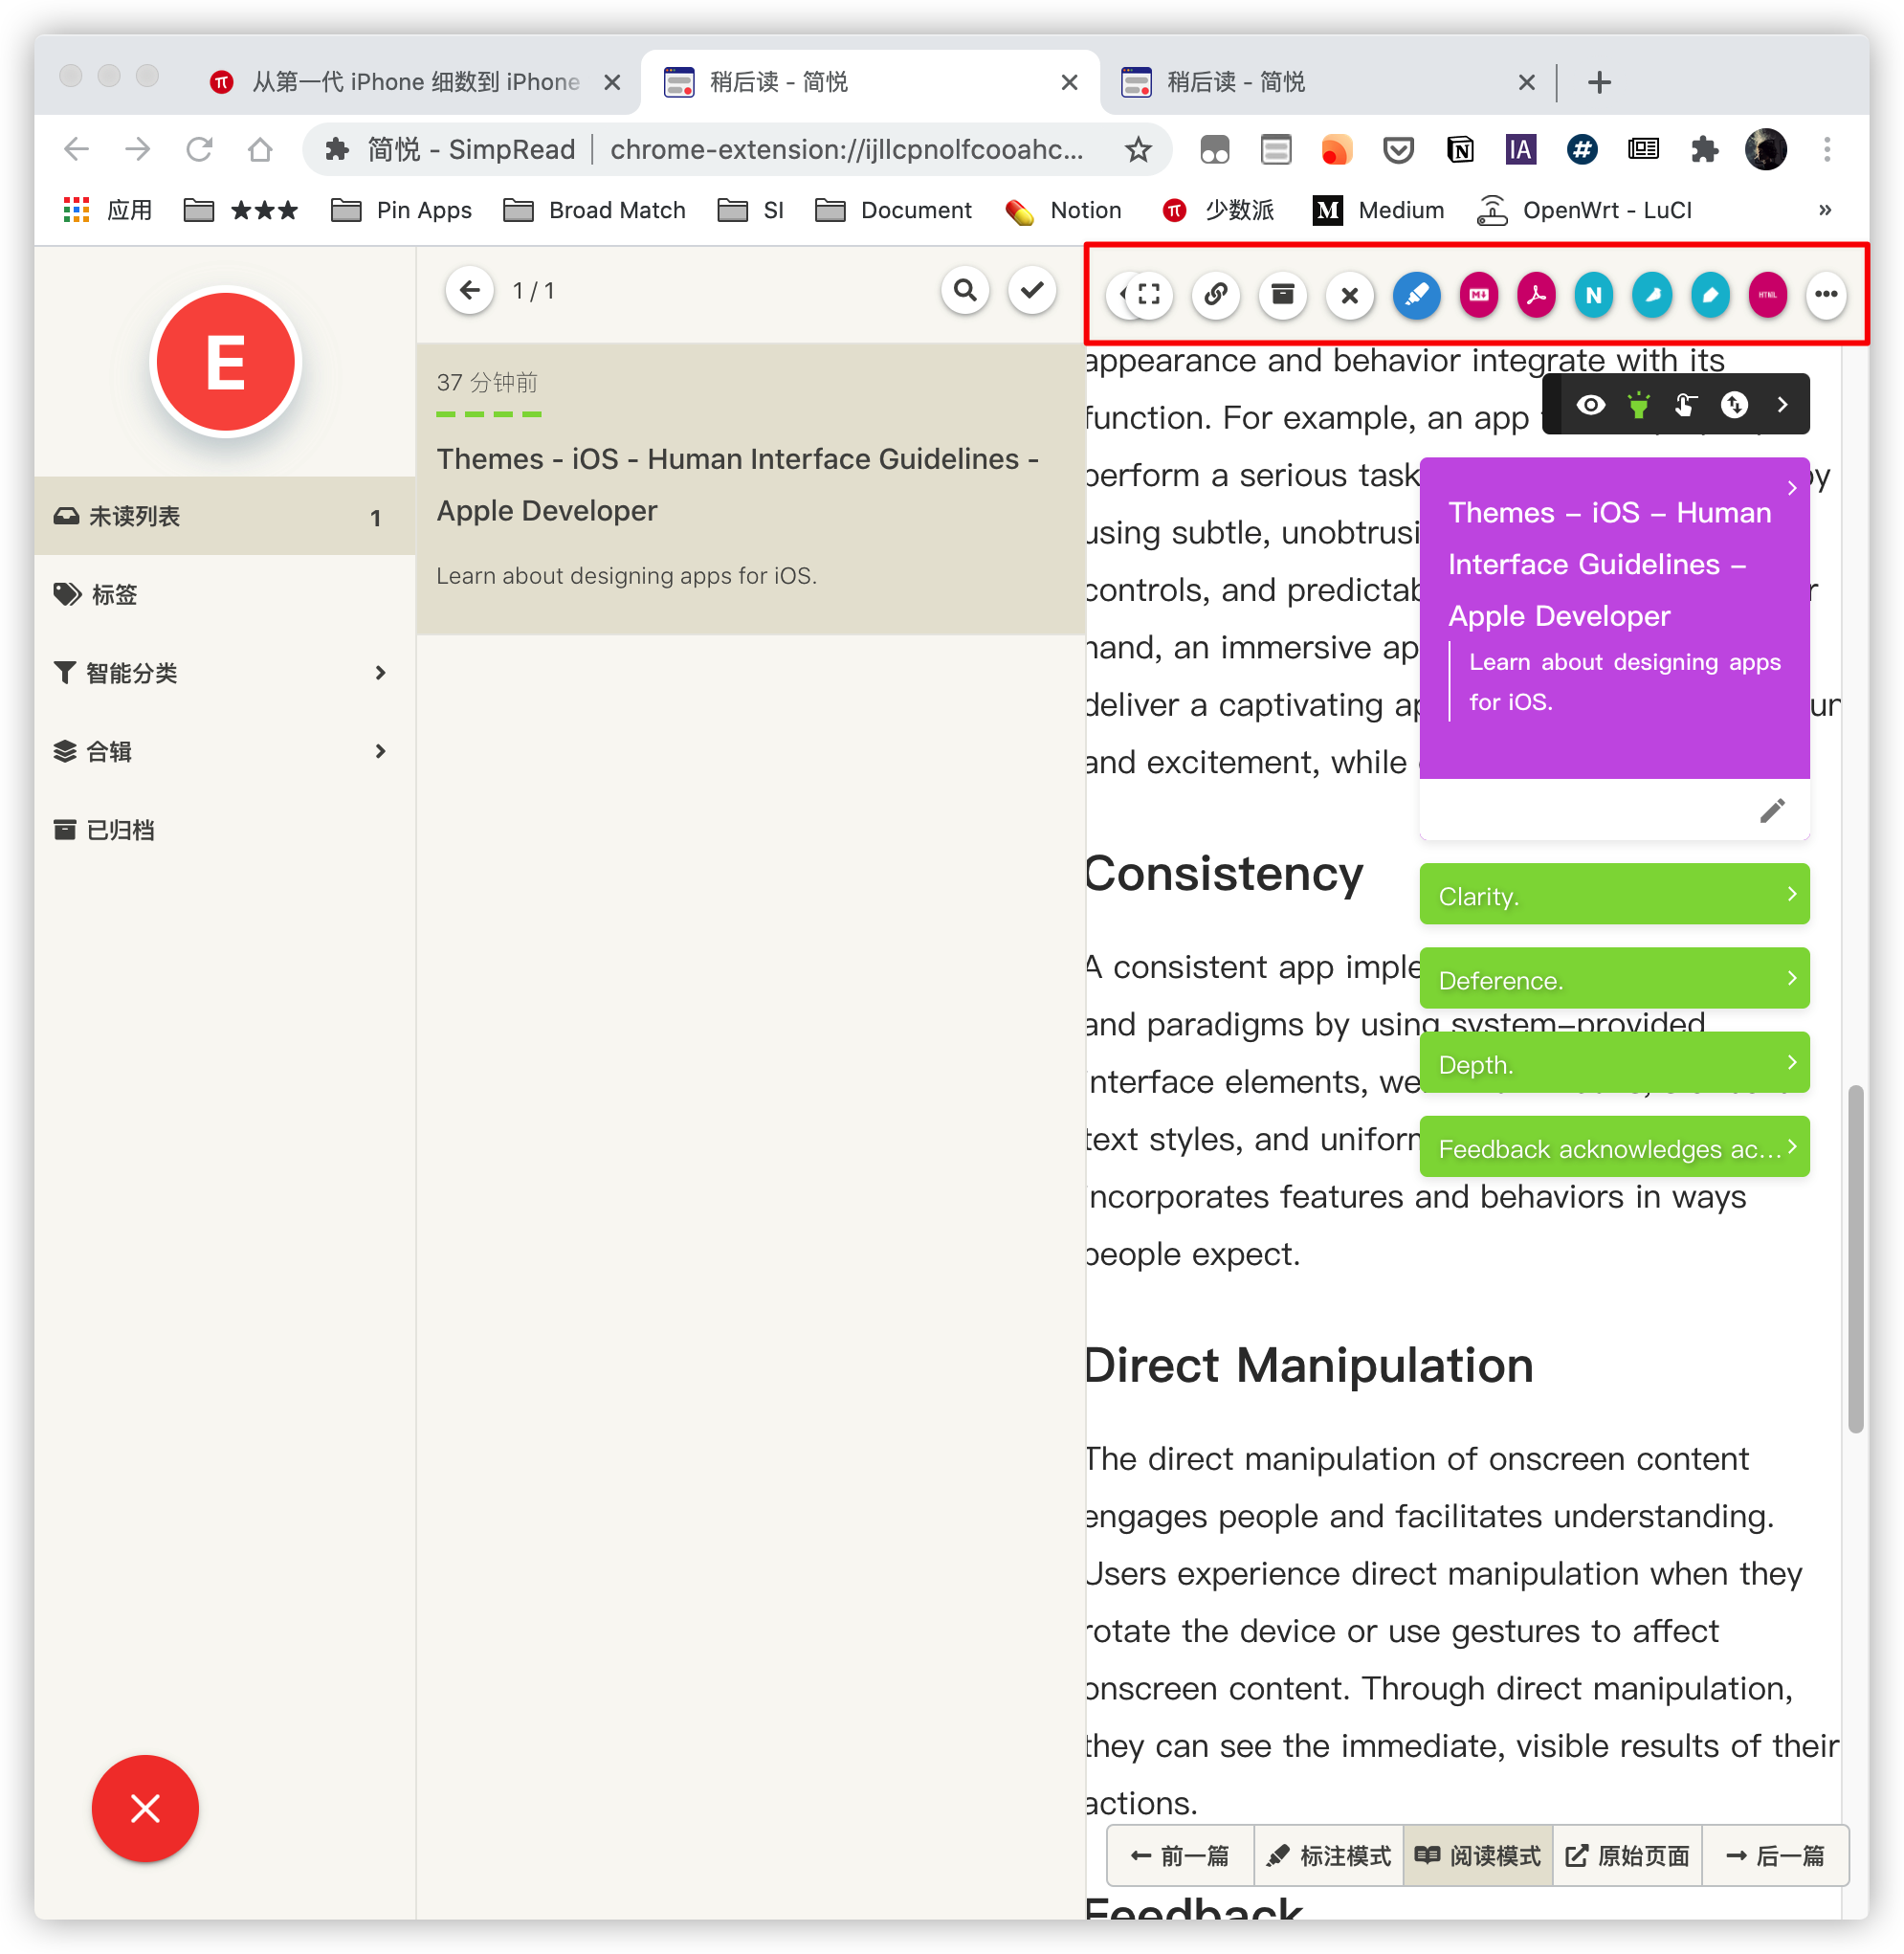Expand the Depth annotation card
The width and height of the screenshot is (1904, 1954).
[1615, 1063]
